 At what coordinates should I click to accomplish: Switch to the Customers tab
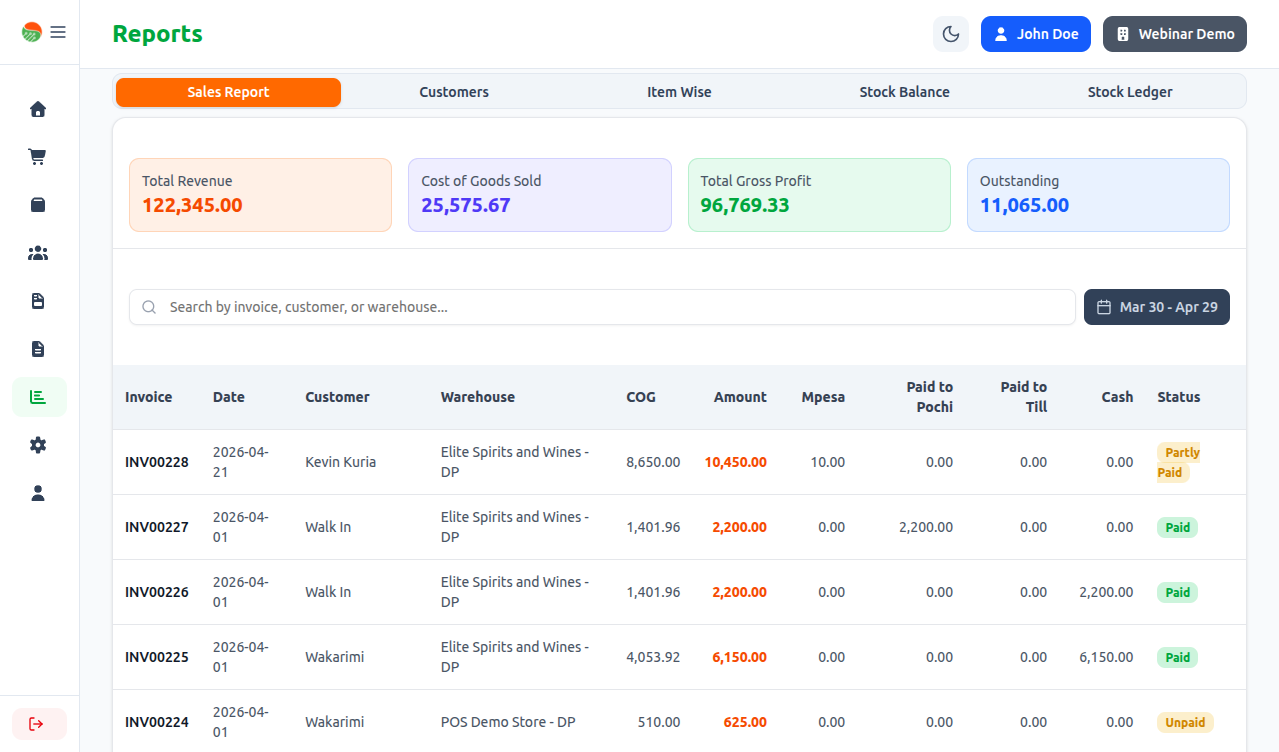[454, 92]
